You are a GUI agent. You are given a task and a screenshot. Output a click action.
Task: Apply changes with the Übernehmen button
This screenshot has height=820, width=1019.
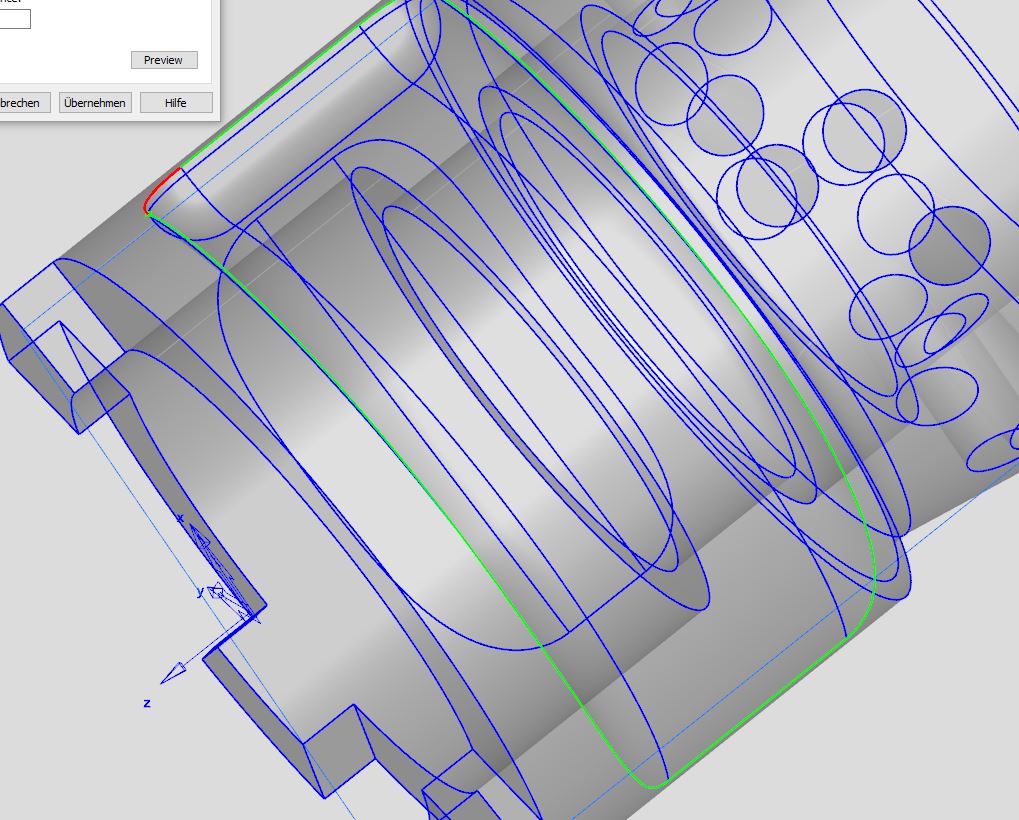[95, 102]
